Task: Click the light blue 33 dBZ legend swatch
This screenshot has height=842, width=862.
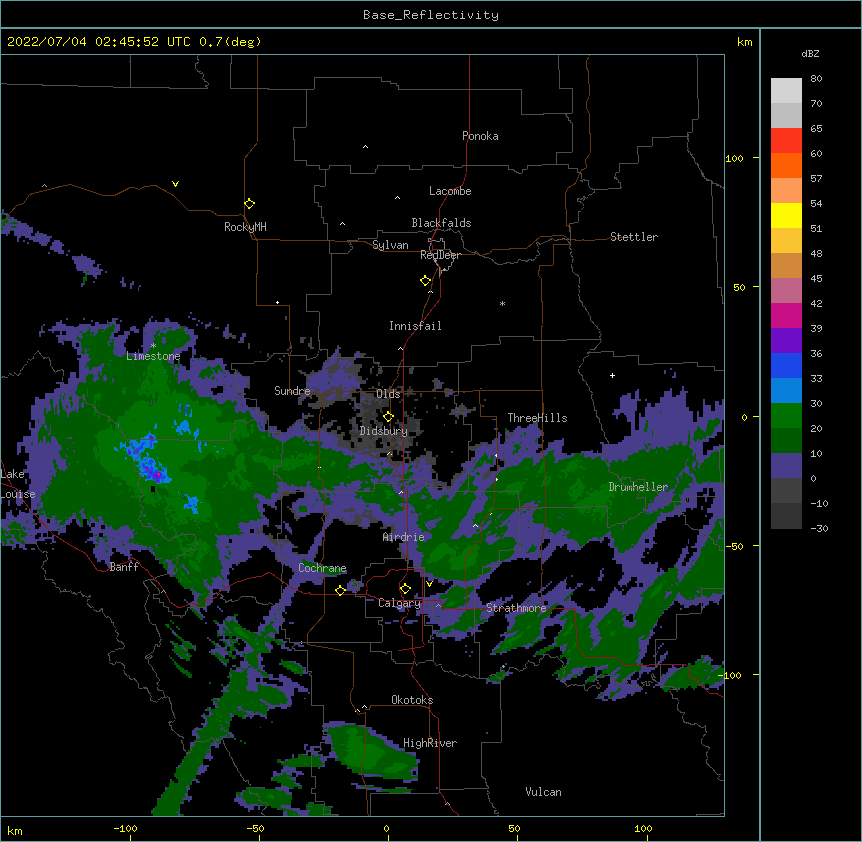Action: 786,391
